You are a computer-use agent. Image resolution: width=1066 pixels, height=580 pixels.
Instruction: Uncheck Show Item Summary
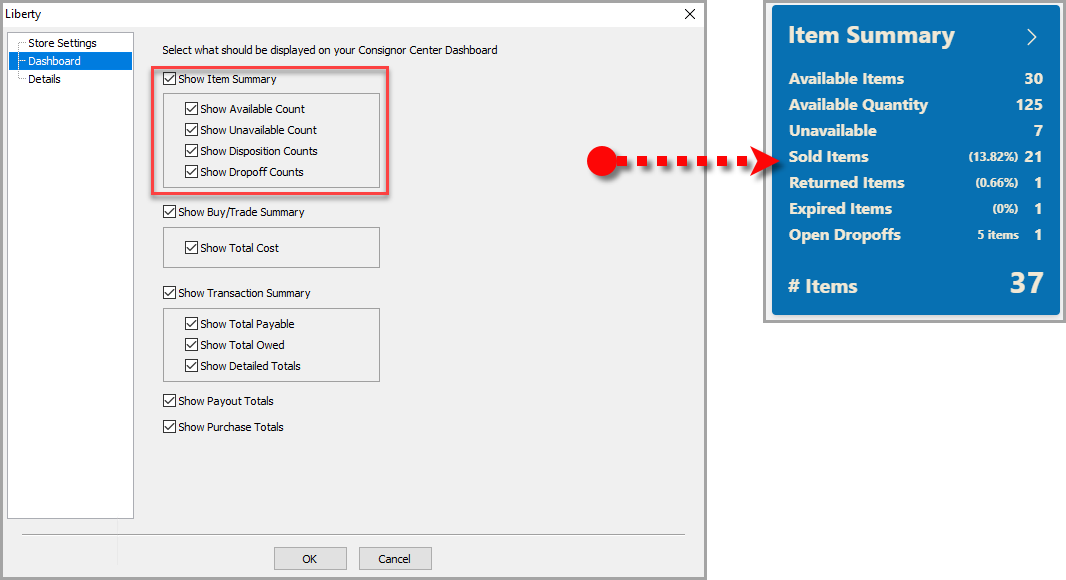(x=170, y=79)
